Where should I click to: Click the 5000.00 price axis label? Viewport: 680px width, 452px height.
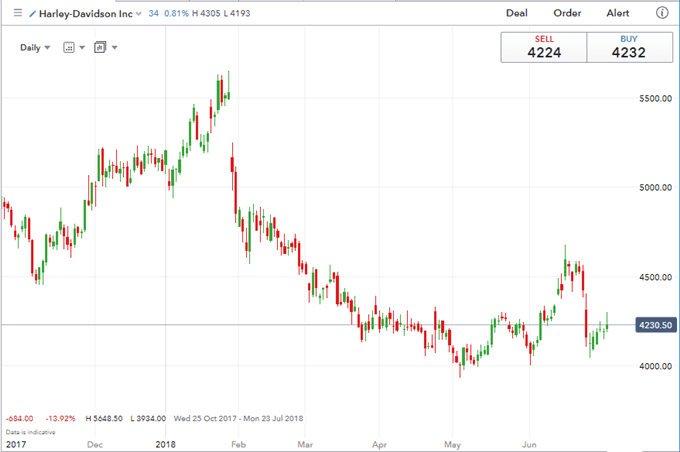[x=655, y=187]
